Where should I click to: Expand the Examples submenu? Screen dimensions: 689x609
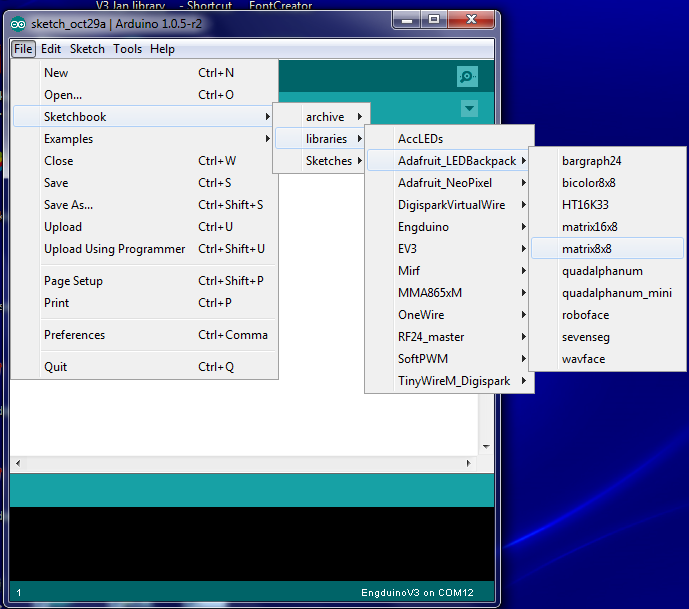145,139
